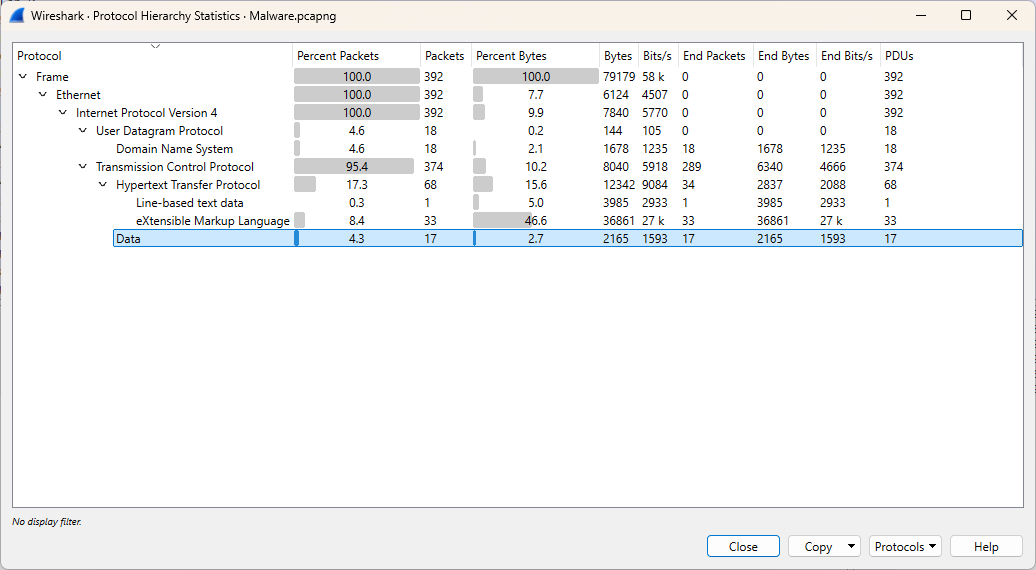Viewport: 1036px width, 570px height.
Task: Sort by the Packets column header
Action: click(x=445, y=56)
